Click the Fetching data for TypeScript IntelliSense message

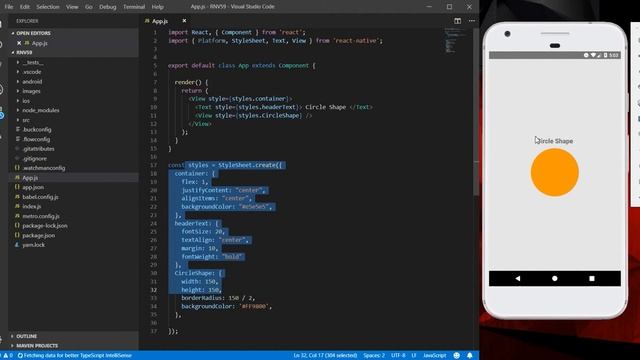pos(74,356)
